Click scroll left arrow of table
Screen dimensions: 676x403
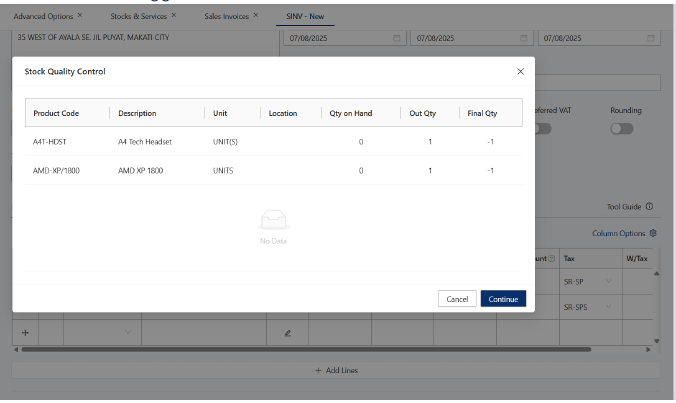coord(16,350)
